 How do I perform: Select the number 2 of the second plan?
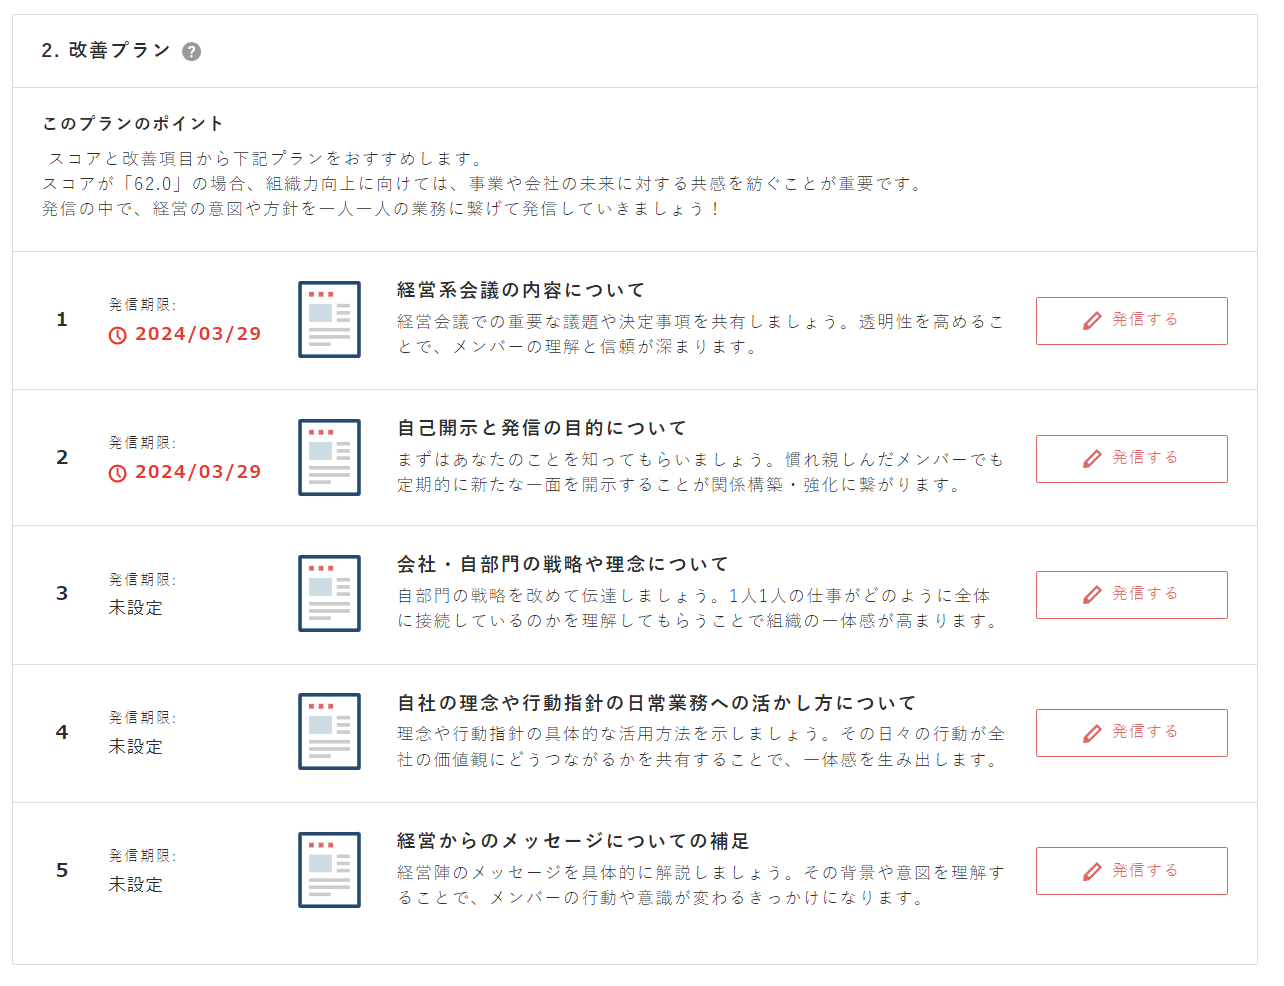[x=62, y=458]
